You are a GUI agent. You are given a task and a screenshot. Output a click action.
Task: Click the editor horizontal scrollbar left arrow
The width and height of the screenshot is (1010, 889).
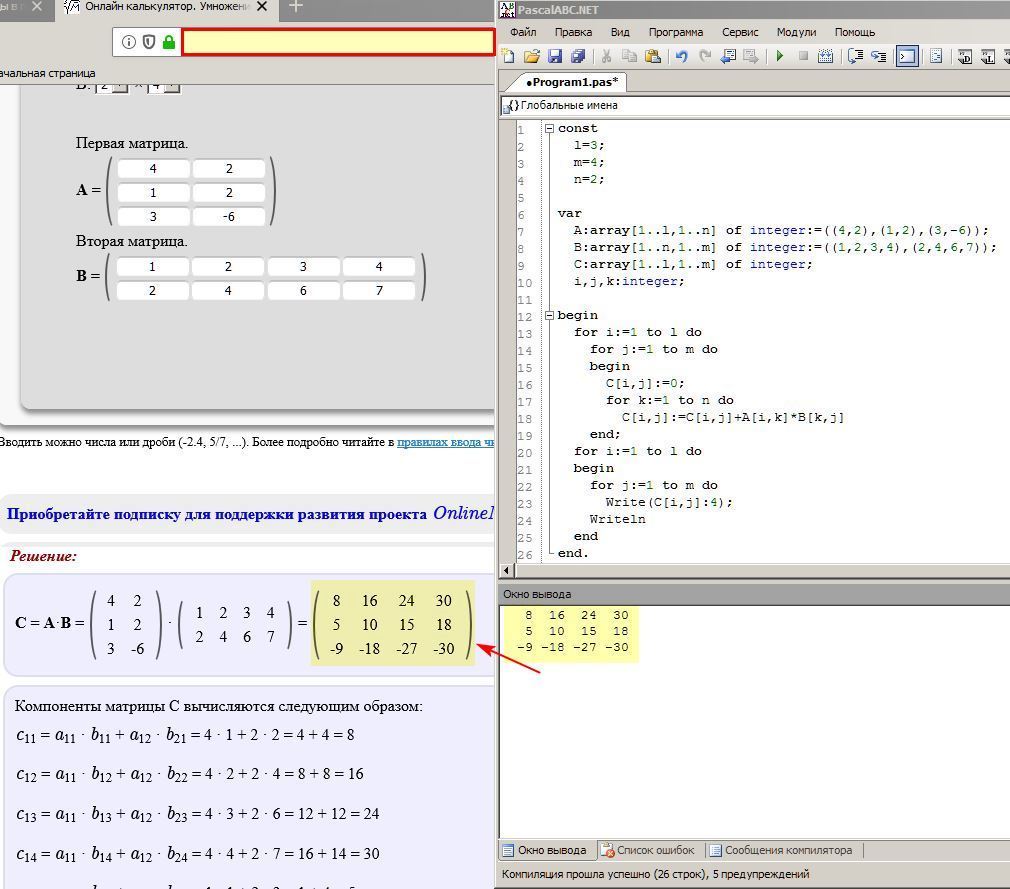(x=507, y=570)
